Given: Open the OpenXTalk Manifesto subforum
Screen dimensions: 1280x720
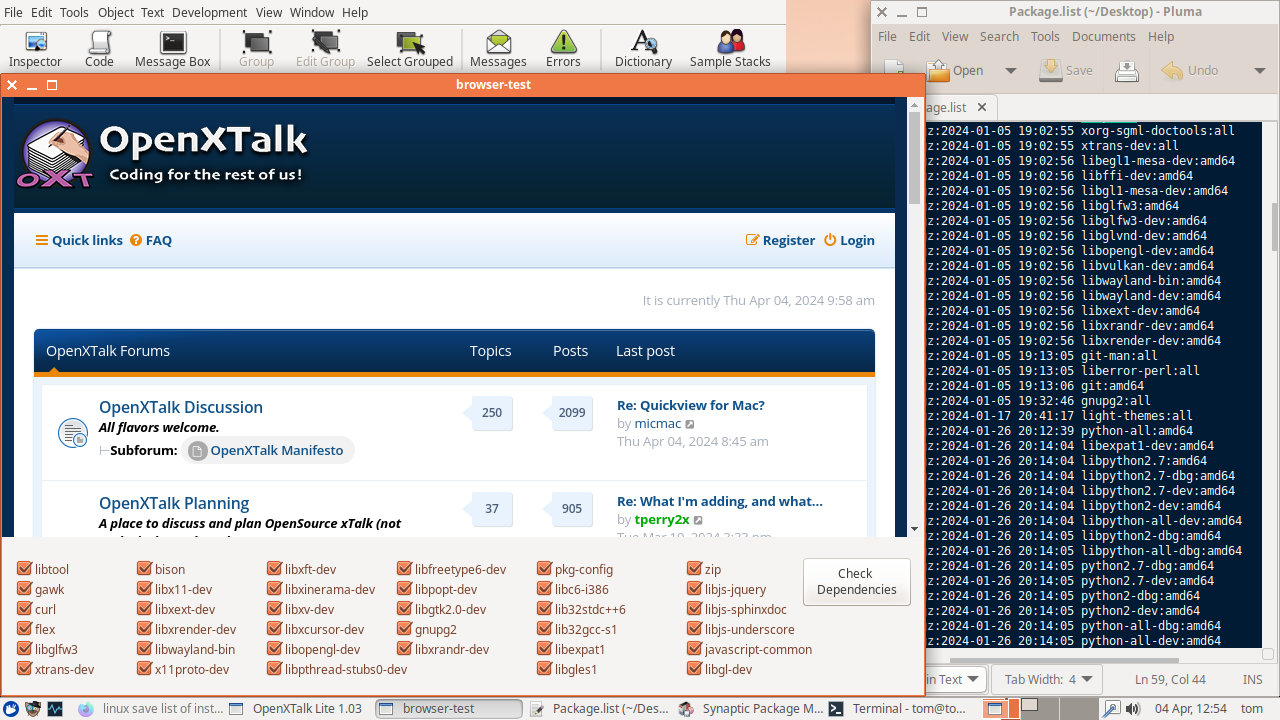Looking at the screenshot, I should (267, 450).
